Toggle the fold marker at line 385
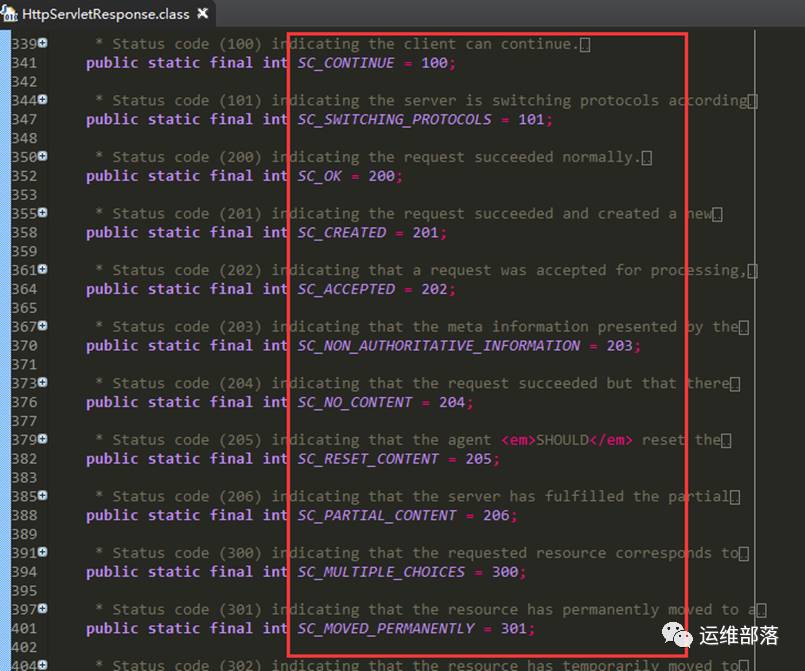The width and height of the screenshot is (805, 671). (41, 496)
